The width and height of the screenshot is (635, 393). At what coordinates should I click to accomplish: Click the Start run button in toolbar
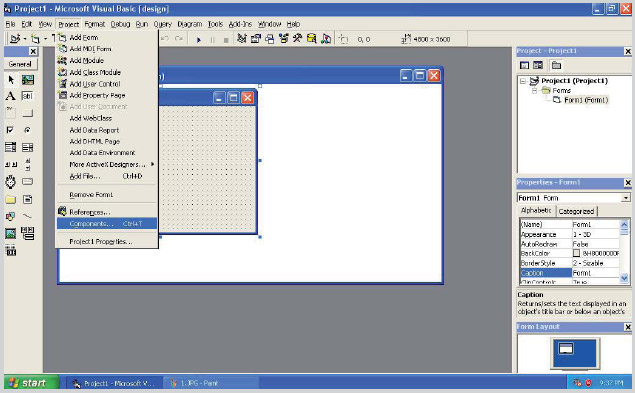point(198,40)
